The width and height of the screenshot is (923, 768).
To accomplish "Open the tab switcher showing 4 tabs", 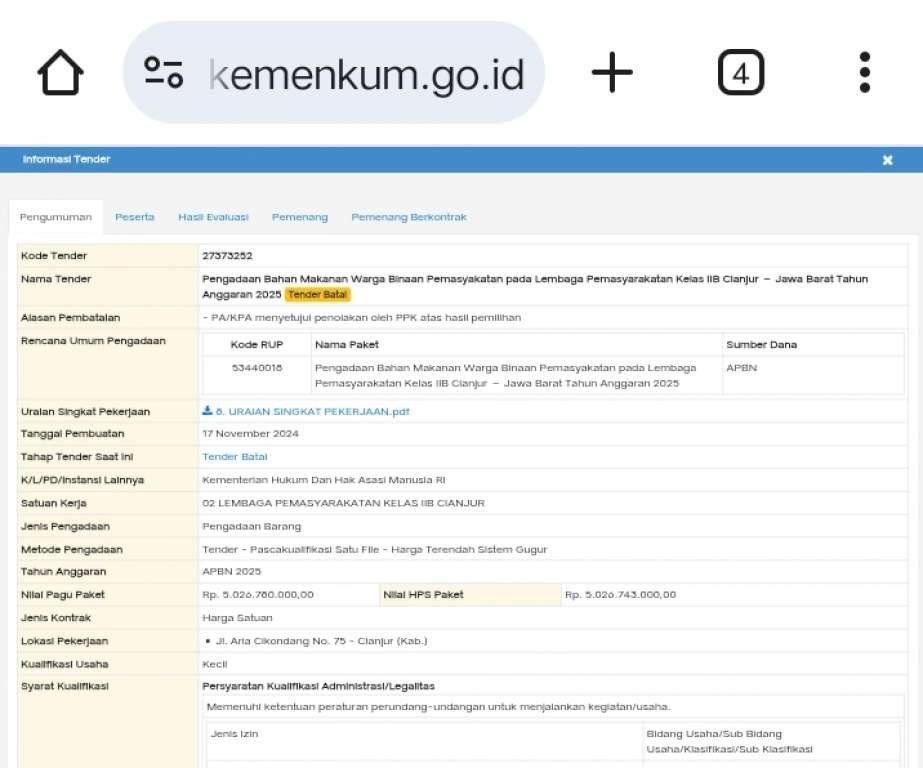I will pos(741,72).
